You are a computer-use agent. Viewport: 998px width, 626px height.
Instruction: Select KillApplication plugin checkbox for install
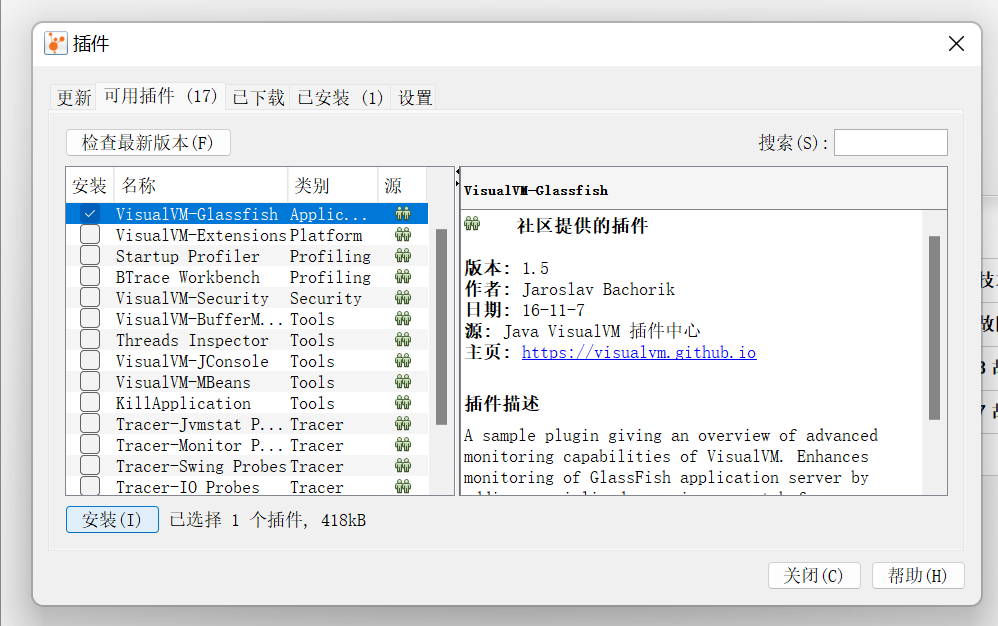pos(90,403)
